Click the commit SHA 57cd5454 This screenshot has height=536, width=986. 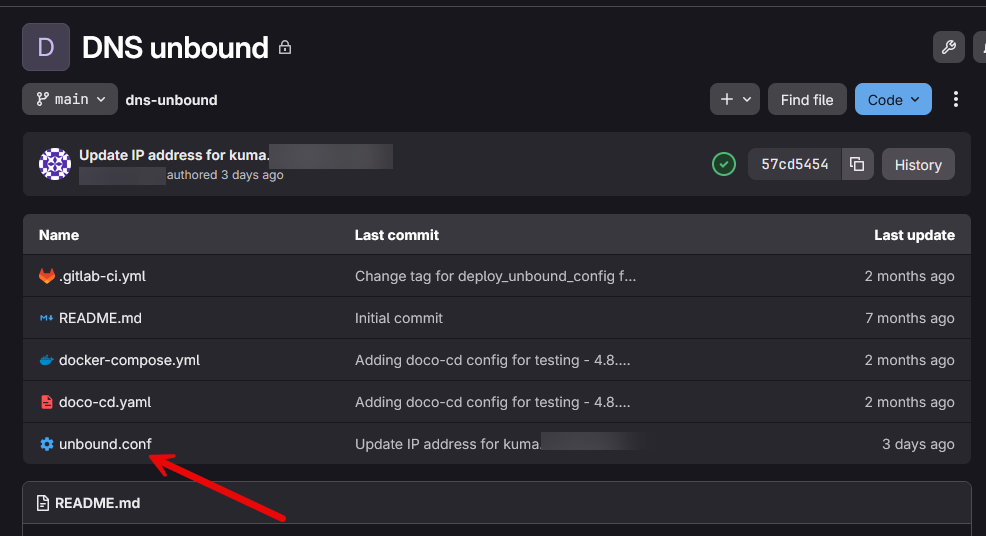click(x=794, y=164)
